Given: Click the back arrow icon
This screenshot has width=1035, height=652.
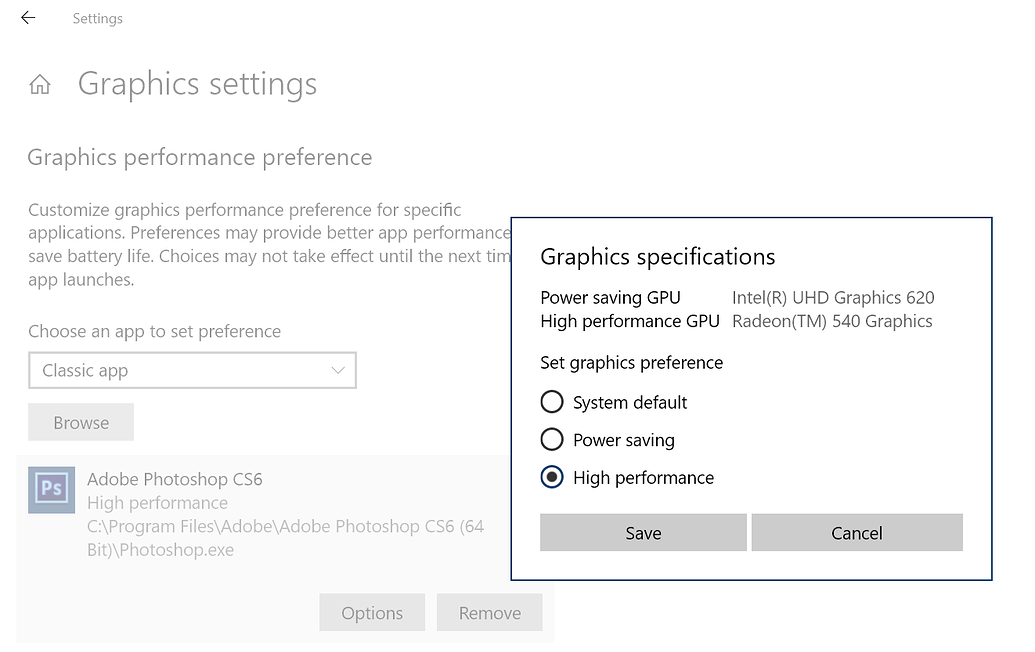Looking at the screenshot, I should pos(27,17).
